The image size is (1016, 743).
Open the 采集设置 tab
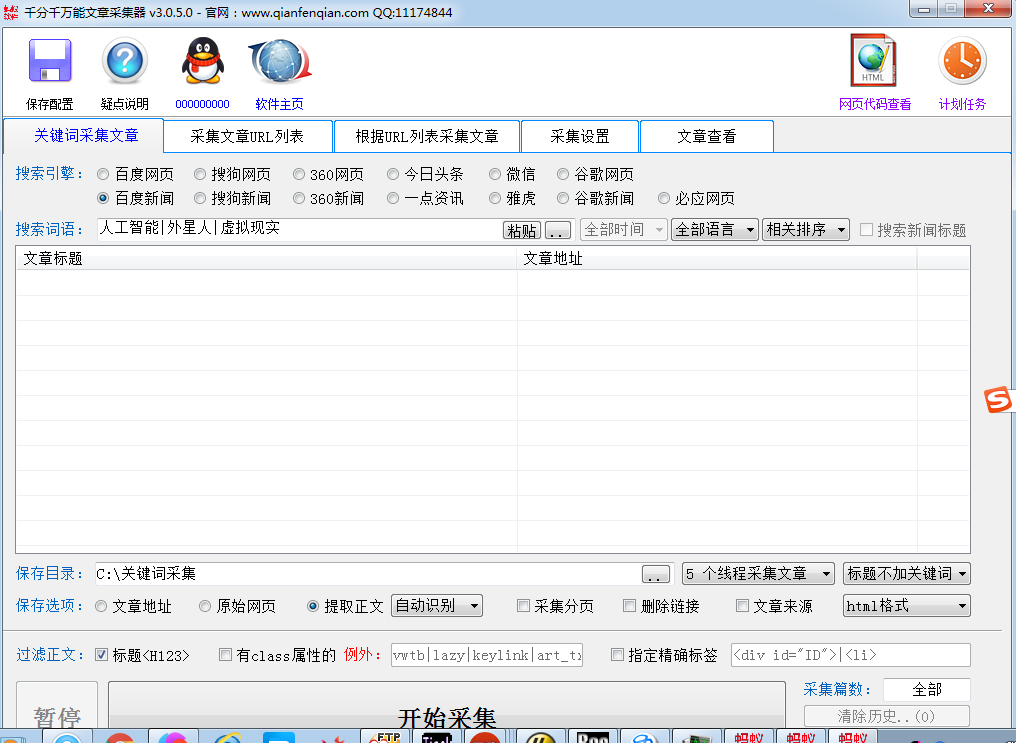point(580,137)
